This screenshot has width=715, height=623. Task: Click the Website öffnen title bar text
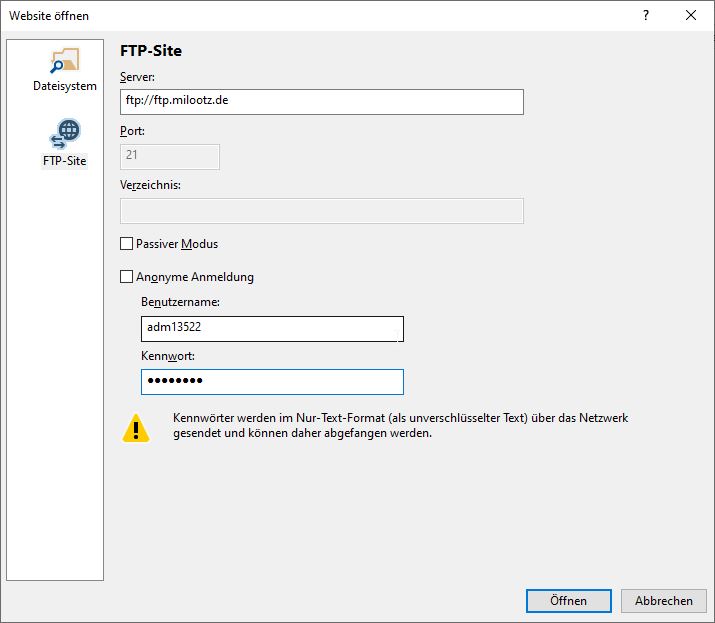pyautogui.click(x=49, y=15)
